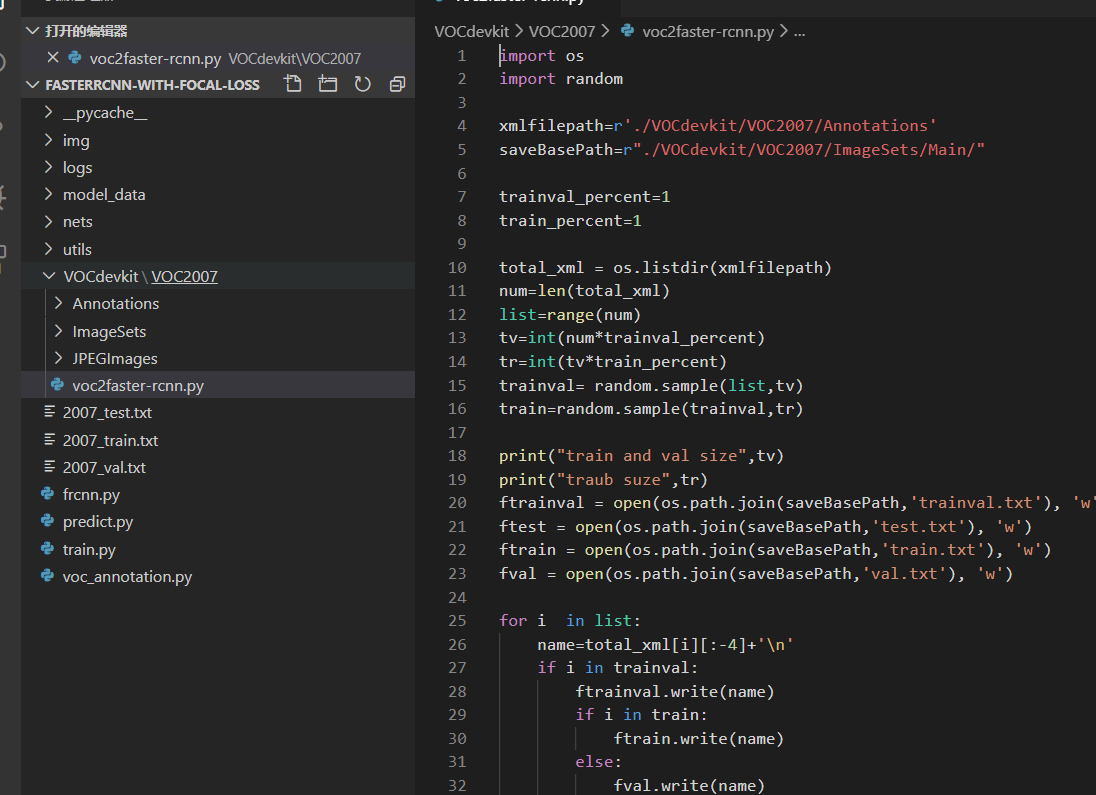Click the train_percent=1 line
Screen dimensions: 1096x795
point(570,220)
